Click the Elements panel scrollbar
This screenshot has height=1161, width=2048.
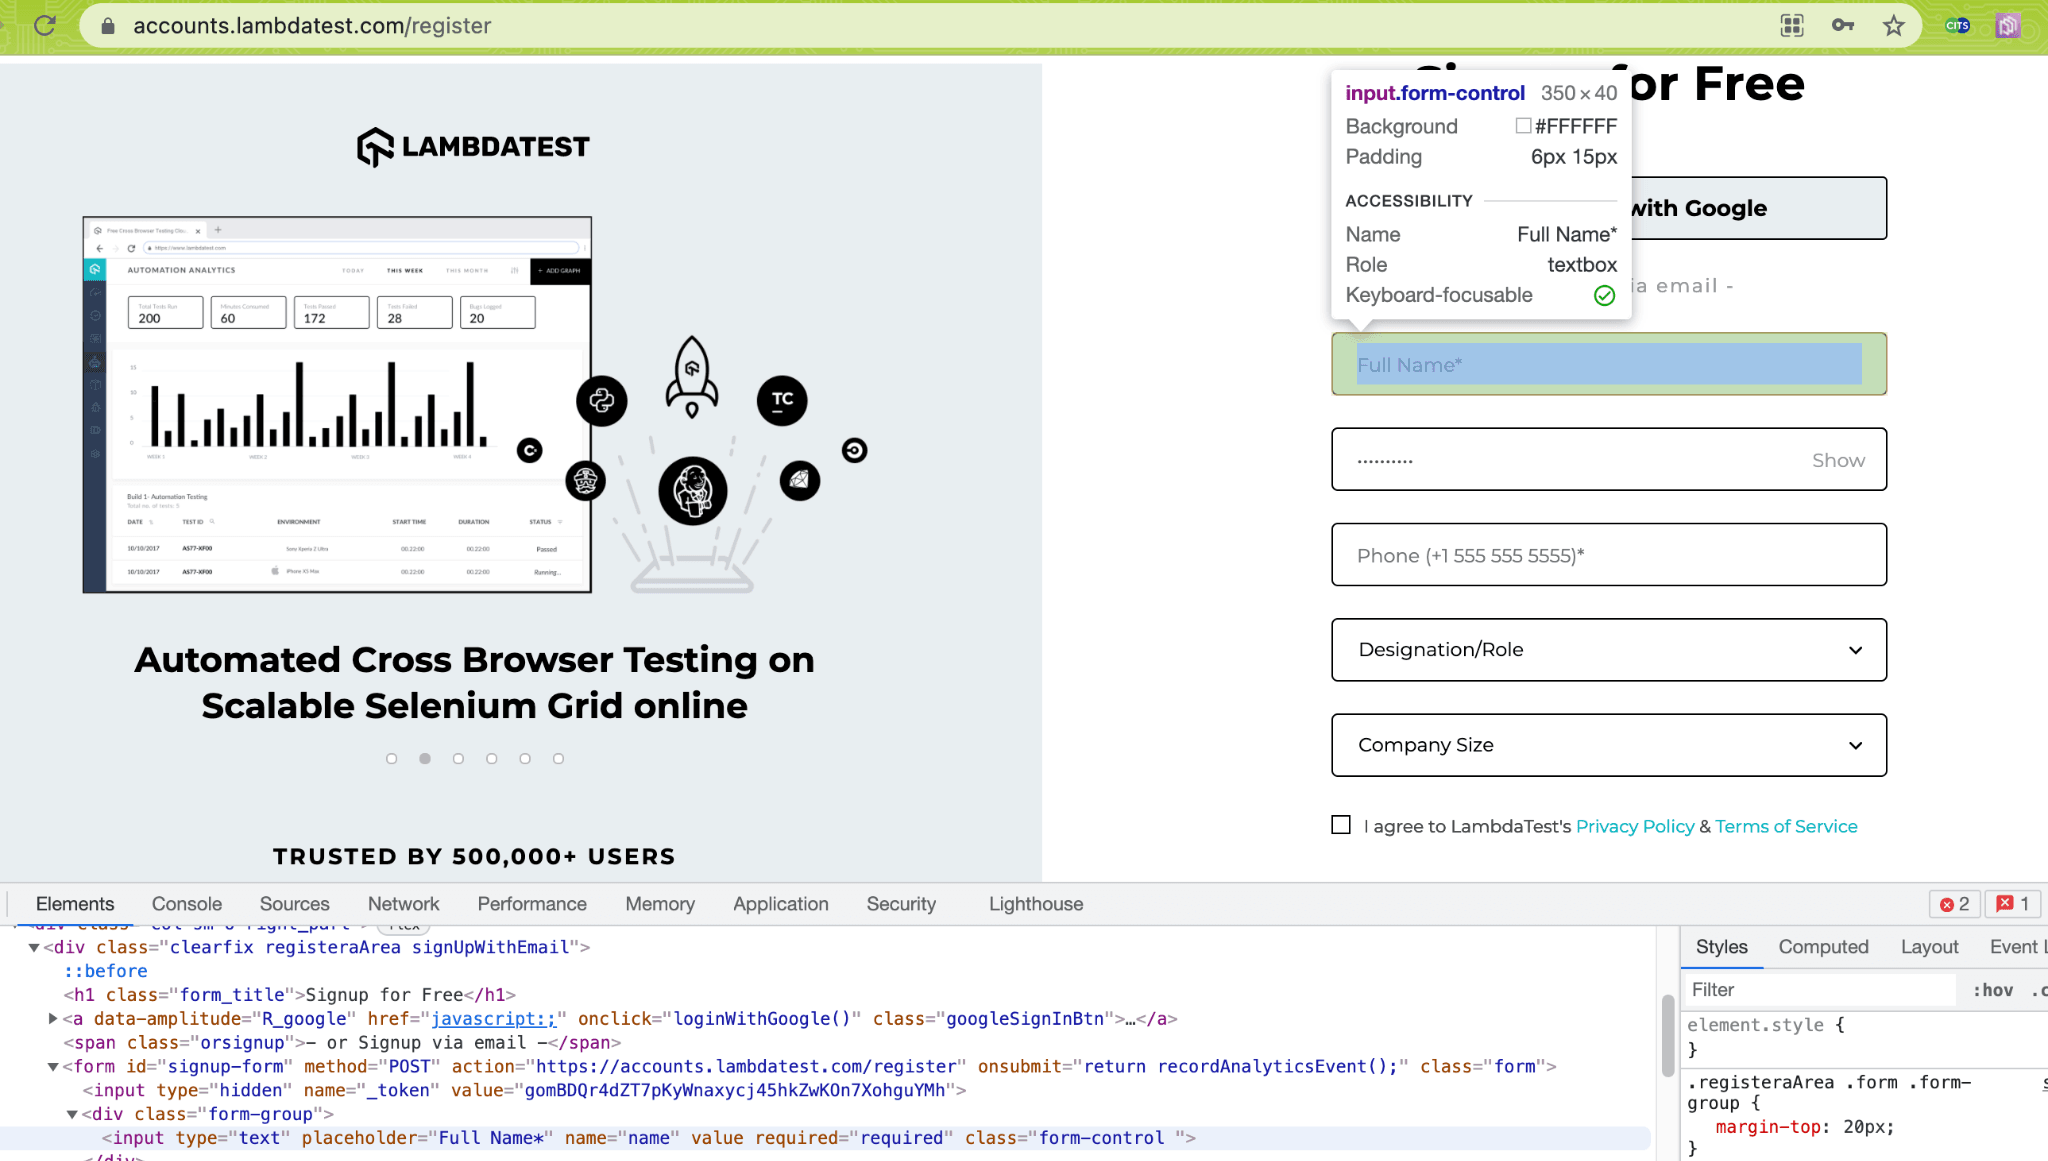tap(1667, 1036)
